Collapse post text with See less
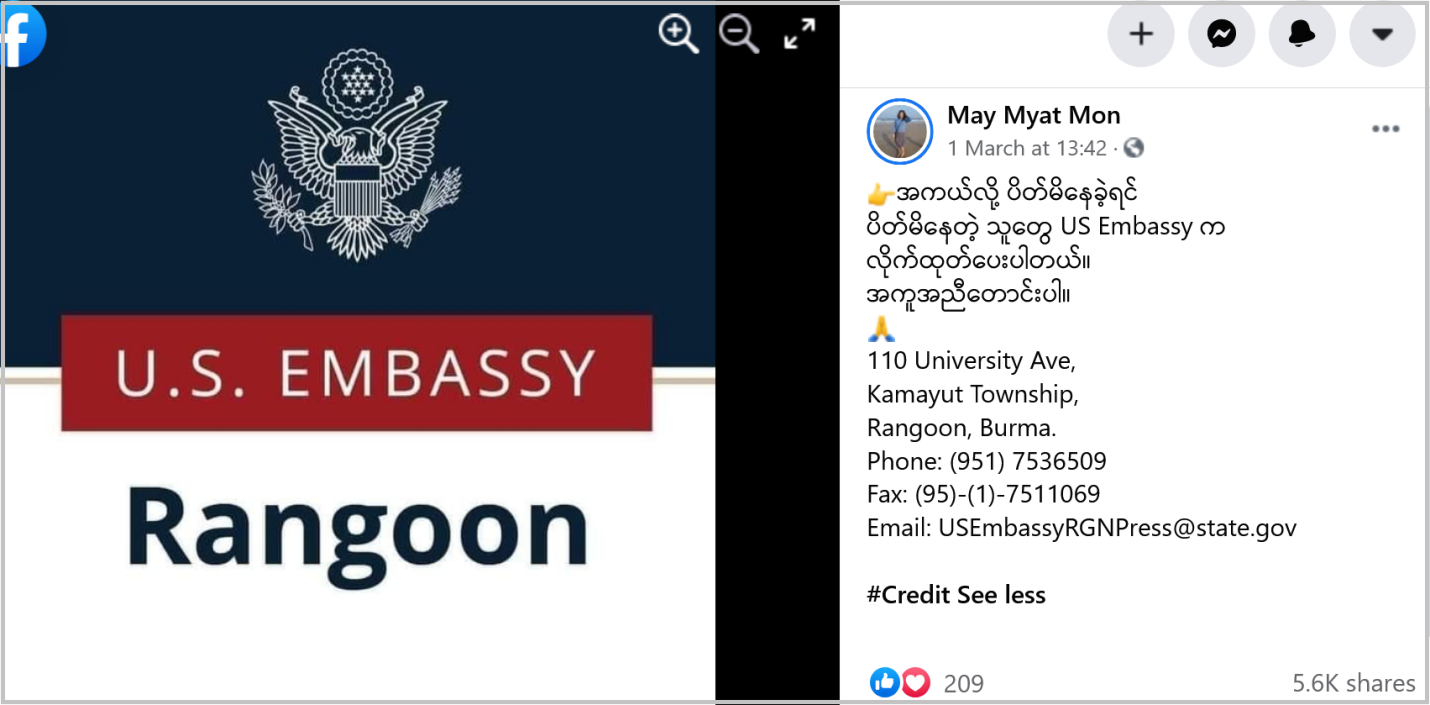1430x705 pixels. tap(1001, 595)
